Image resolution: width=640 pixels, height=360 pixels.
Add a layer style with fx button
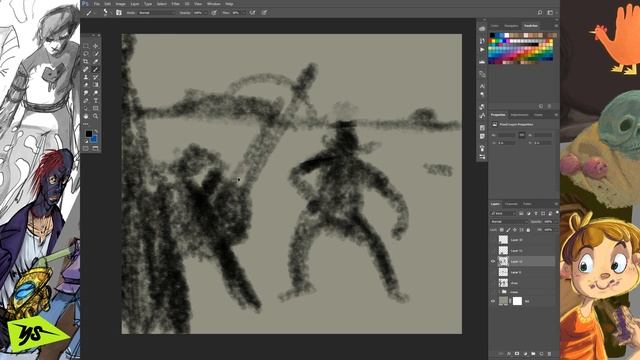pyautogui.click(x=509, y=353)
